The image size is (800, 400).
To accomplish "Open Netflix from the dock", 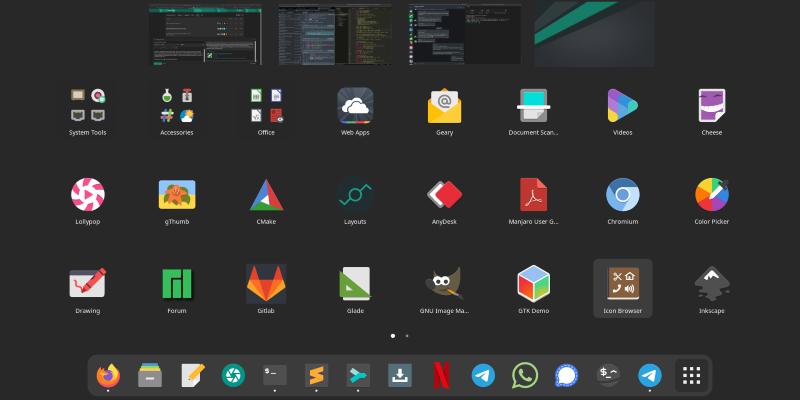I will tap(441, 375).
